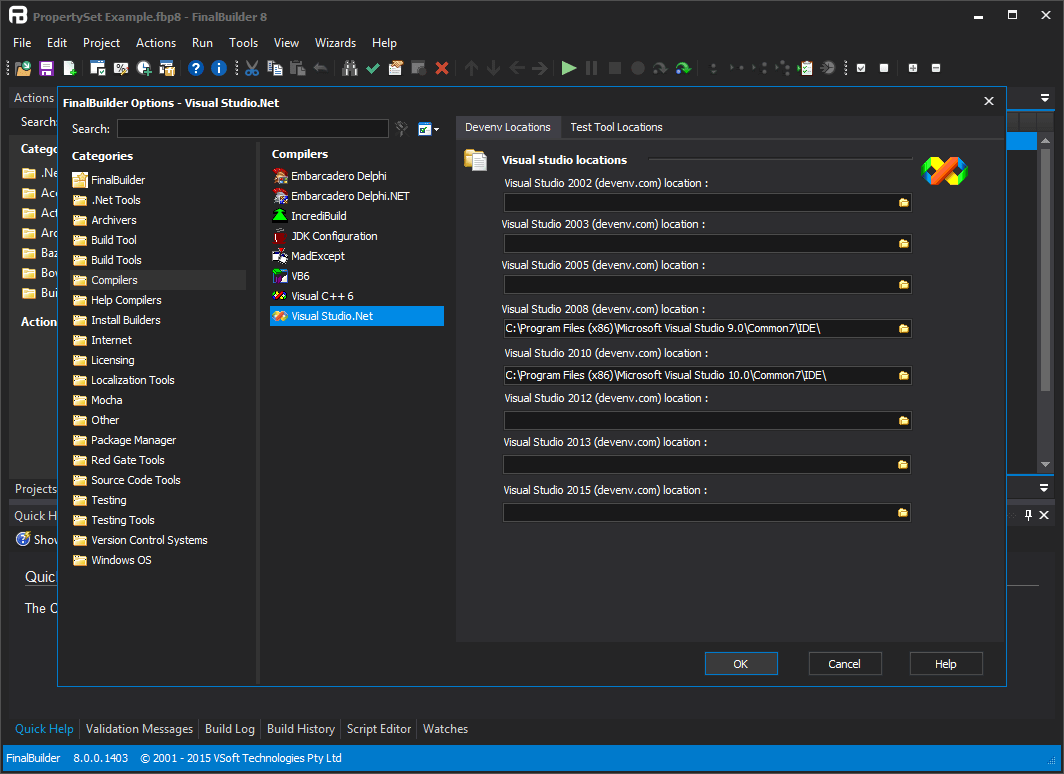Click the open project folder toolbar icon

pos(23,68)
